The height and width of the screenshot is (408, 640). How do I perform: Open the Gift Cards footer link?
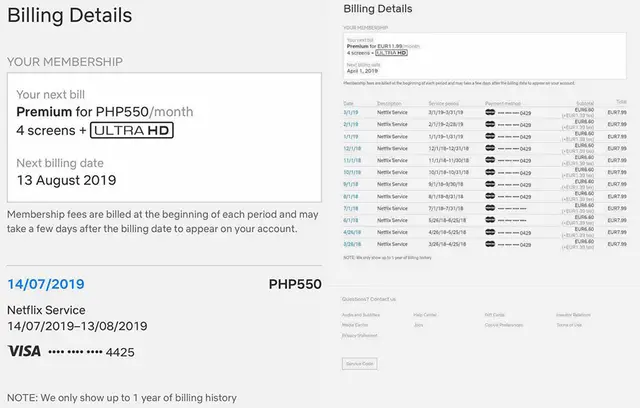click(x=494, y=315)
